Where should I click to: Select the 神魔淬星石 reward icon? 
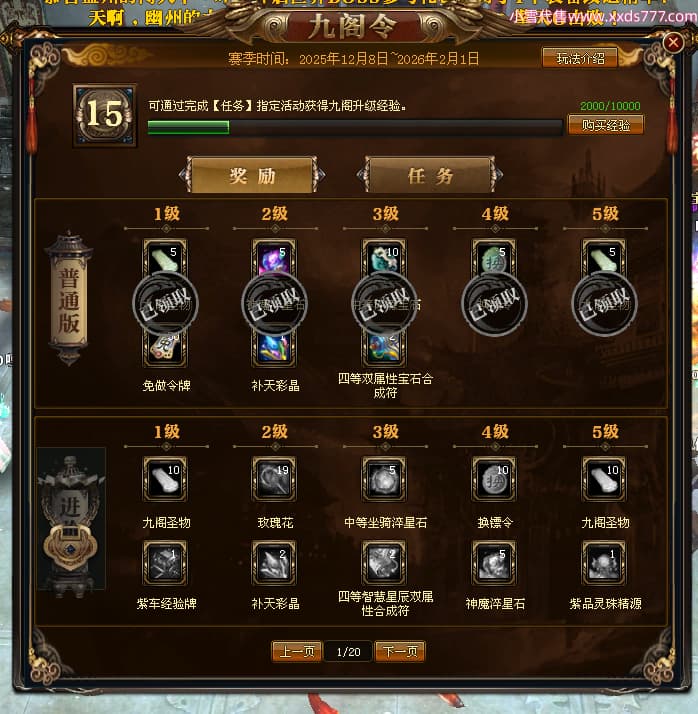coord(494,563)
